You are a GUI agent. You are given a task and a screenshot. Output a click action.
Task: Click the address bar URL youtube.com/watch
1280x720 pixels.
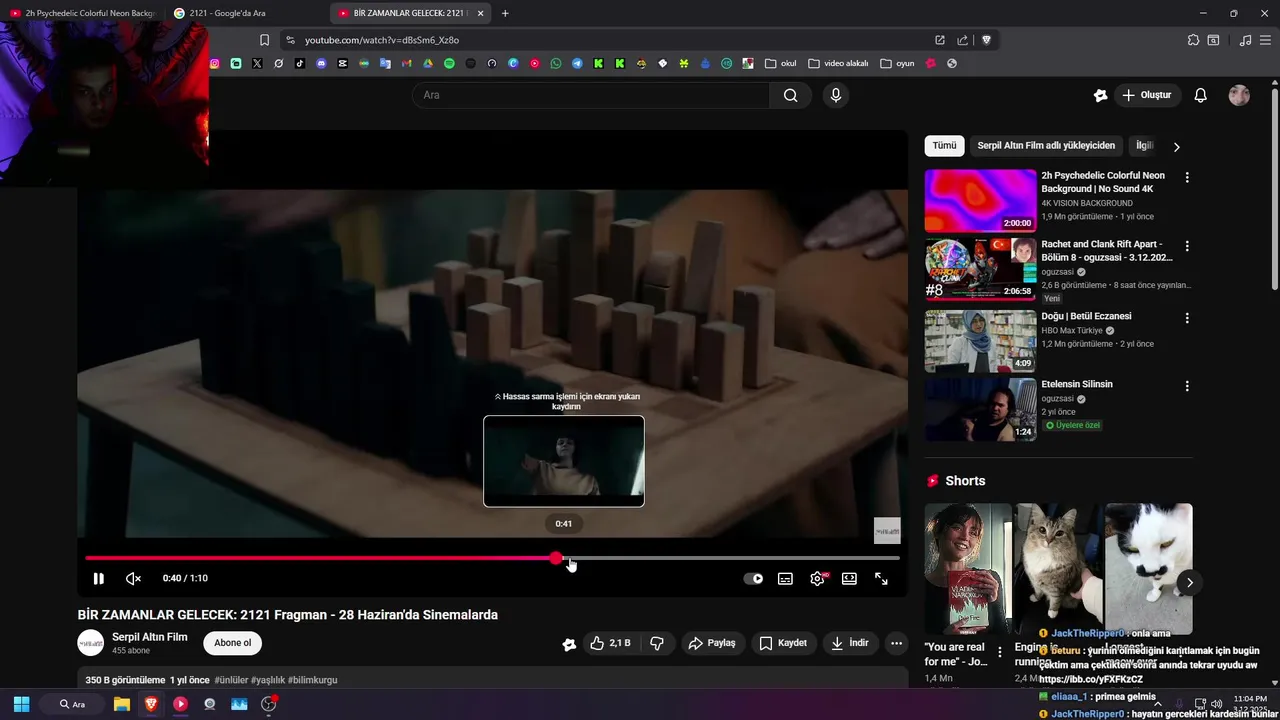click(382, 40)
